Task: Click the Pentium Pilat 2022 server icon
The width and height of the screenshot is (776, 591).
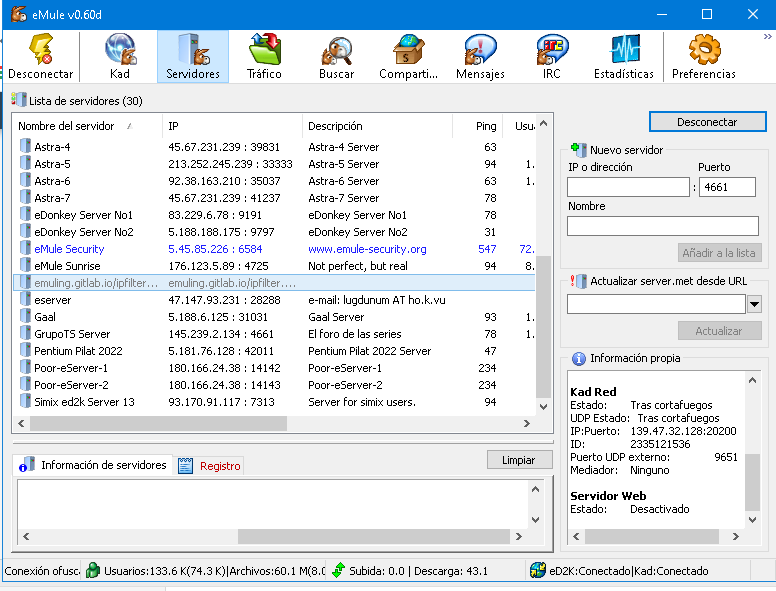Action: pos(25,350)
